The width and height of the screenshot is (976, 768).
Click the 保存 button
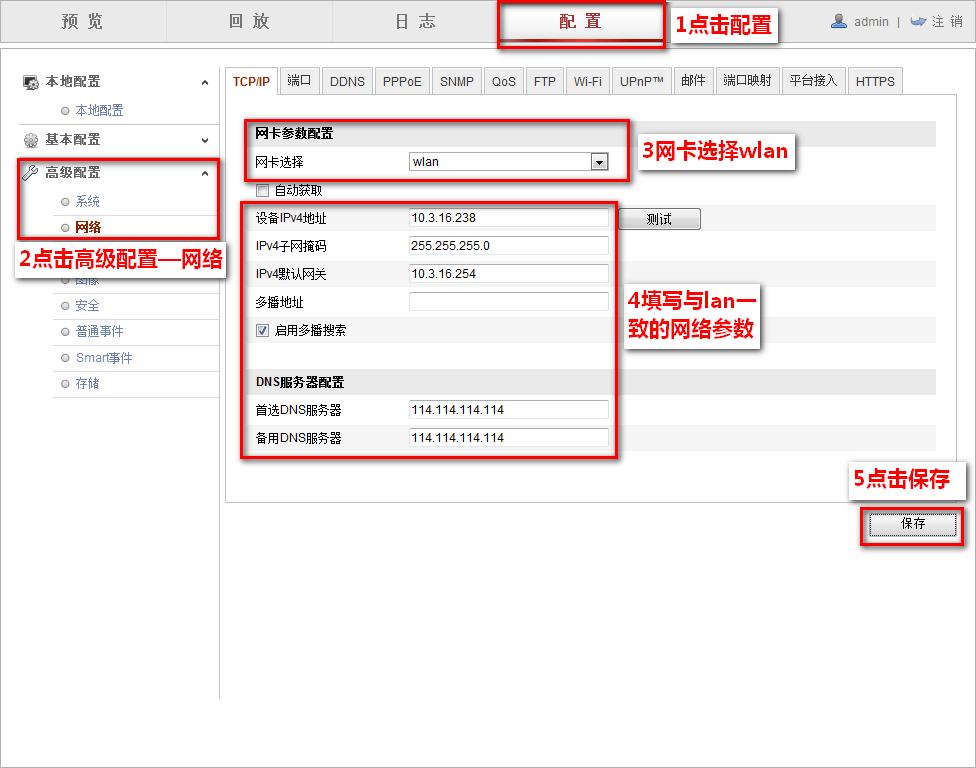[x=910, y=524]
